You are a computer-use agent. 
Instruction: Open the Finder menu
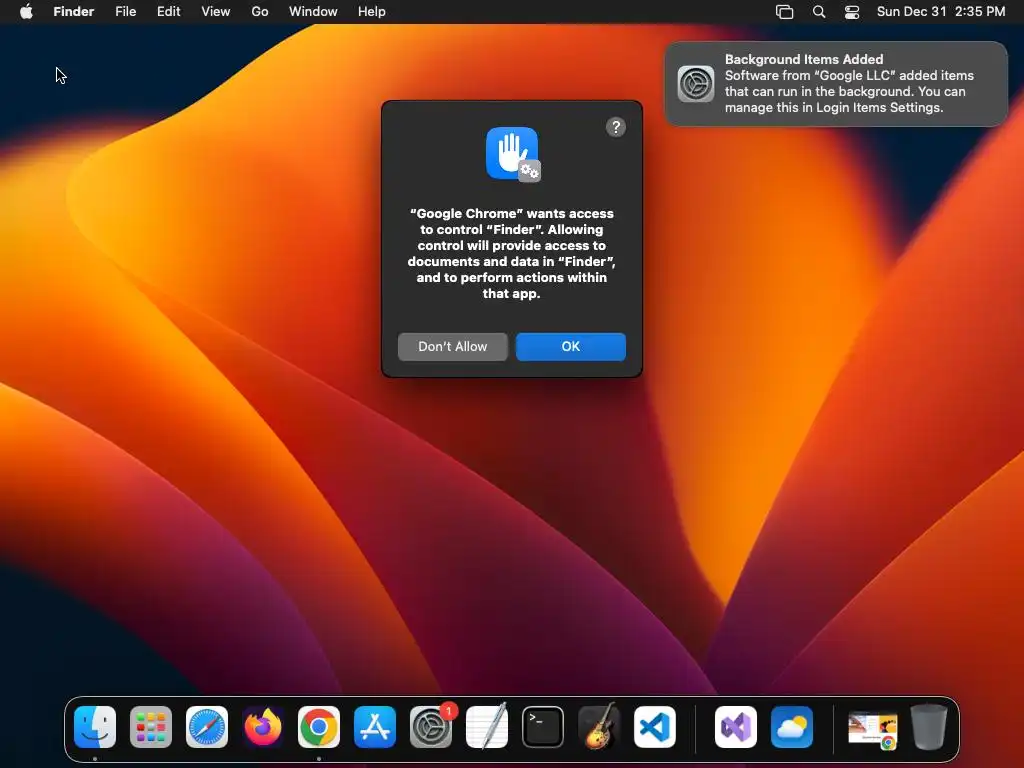pos(74,12)
